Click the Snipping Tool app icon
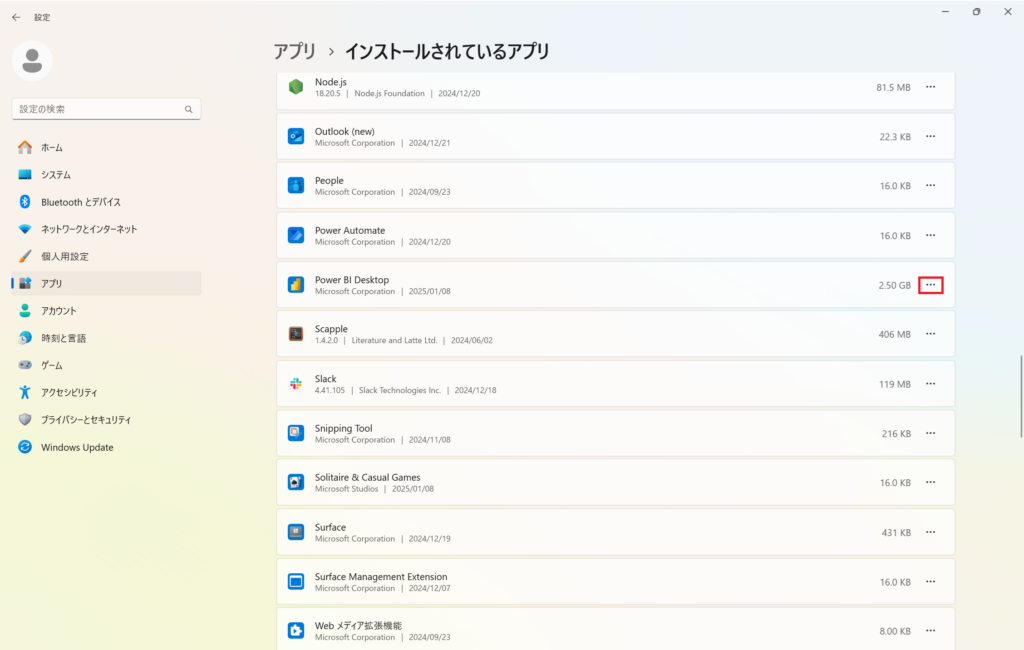Viewport: 1024px width, 650px height. click(296, 433)
